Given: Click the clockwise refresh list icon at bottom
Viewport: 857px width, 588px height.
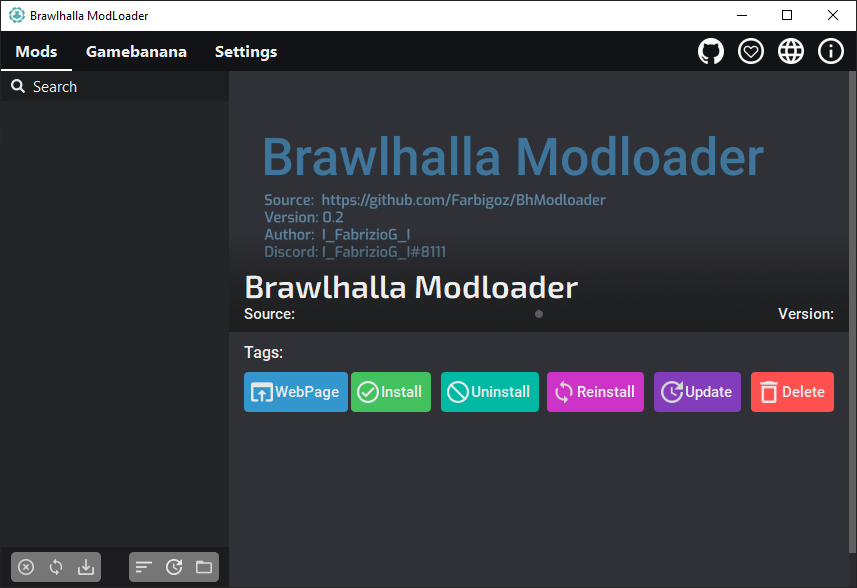Looking at the screenshot, I should (x=174, y=567).
